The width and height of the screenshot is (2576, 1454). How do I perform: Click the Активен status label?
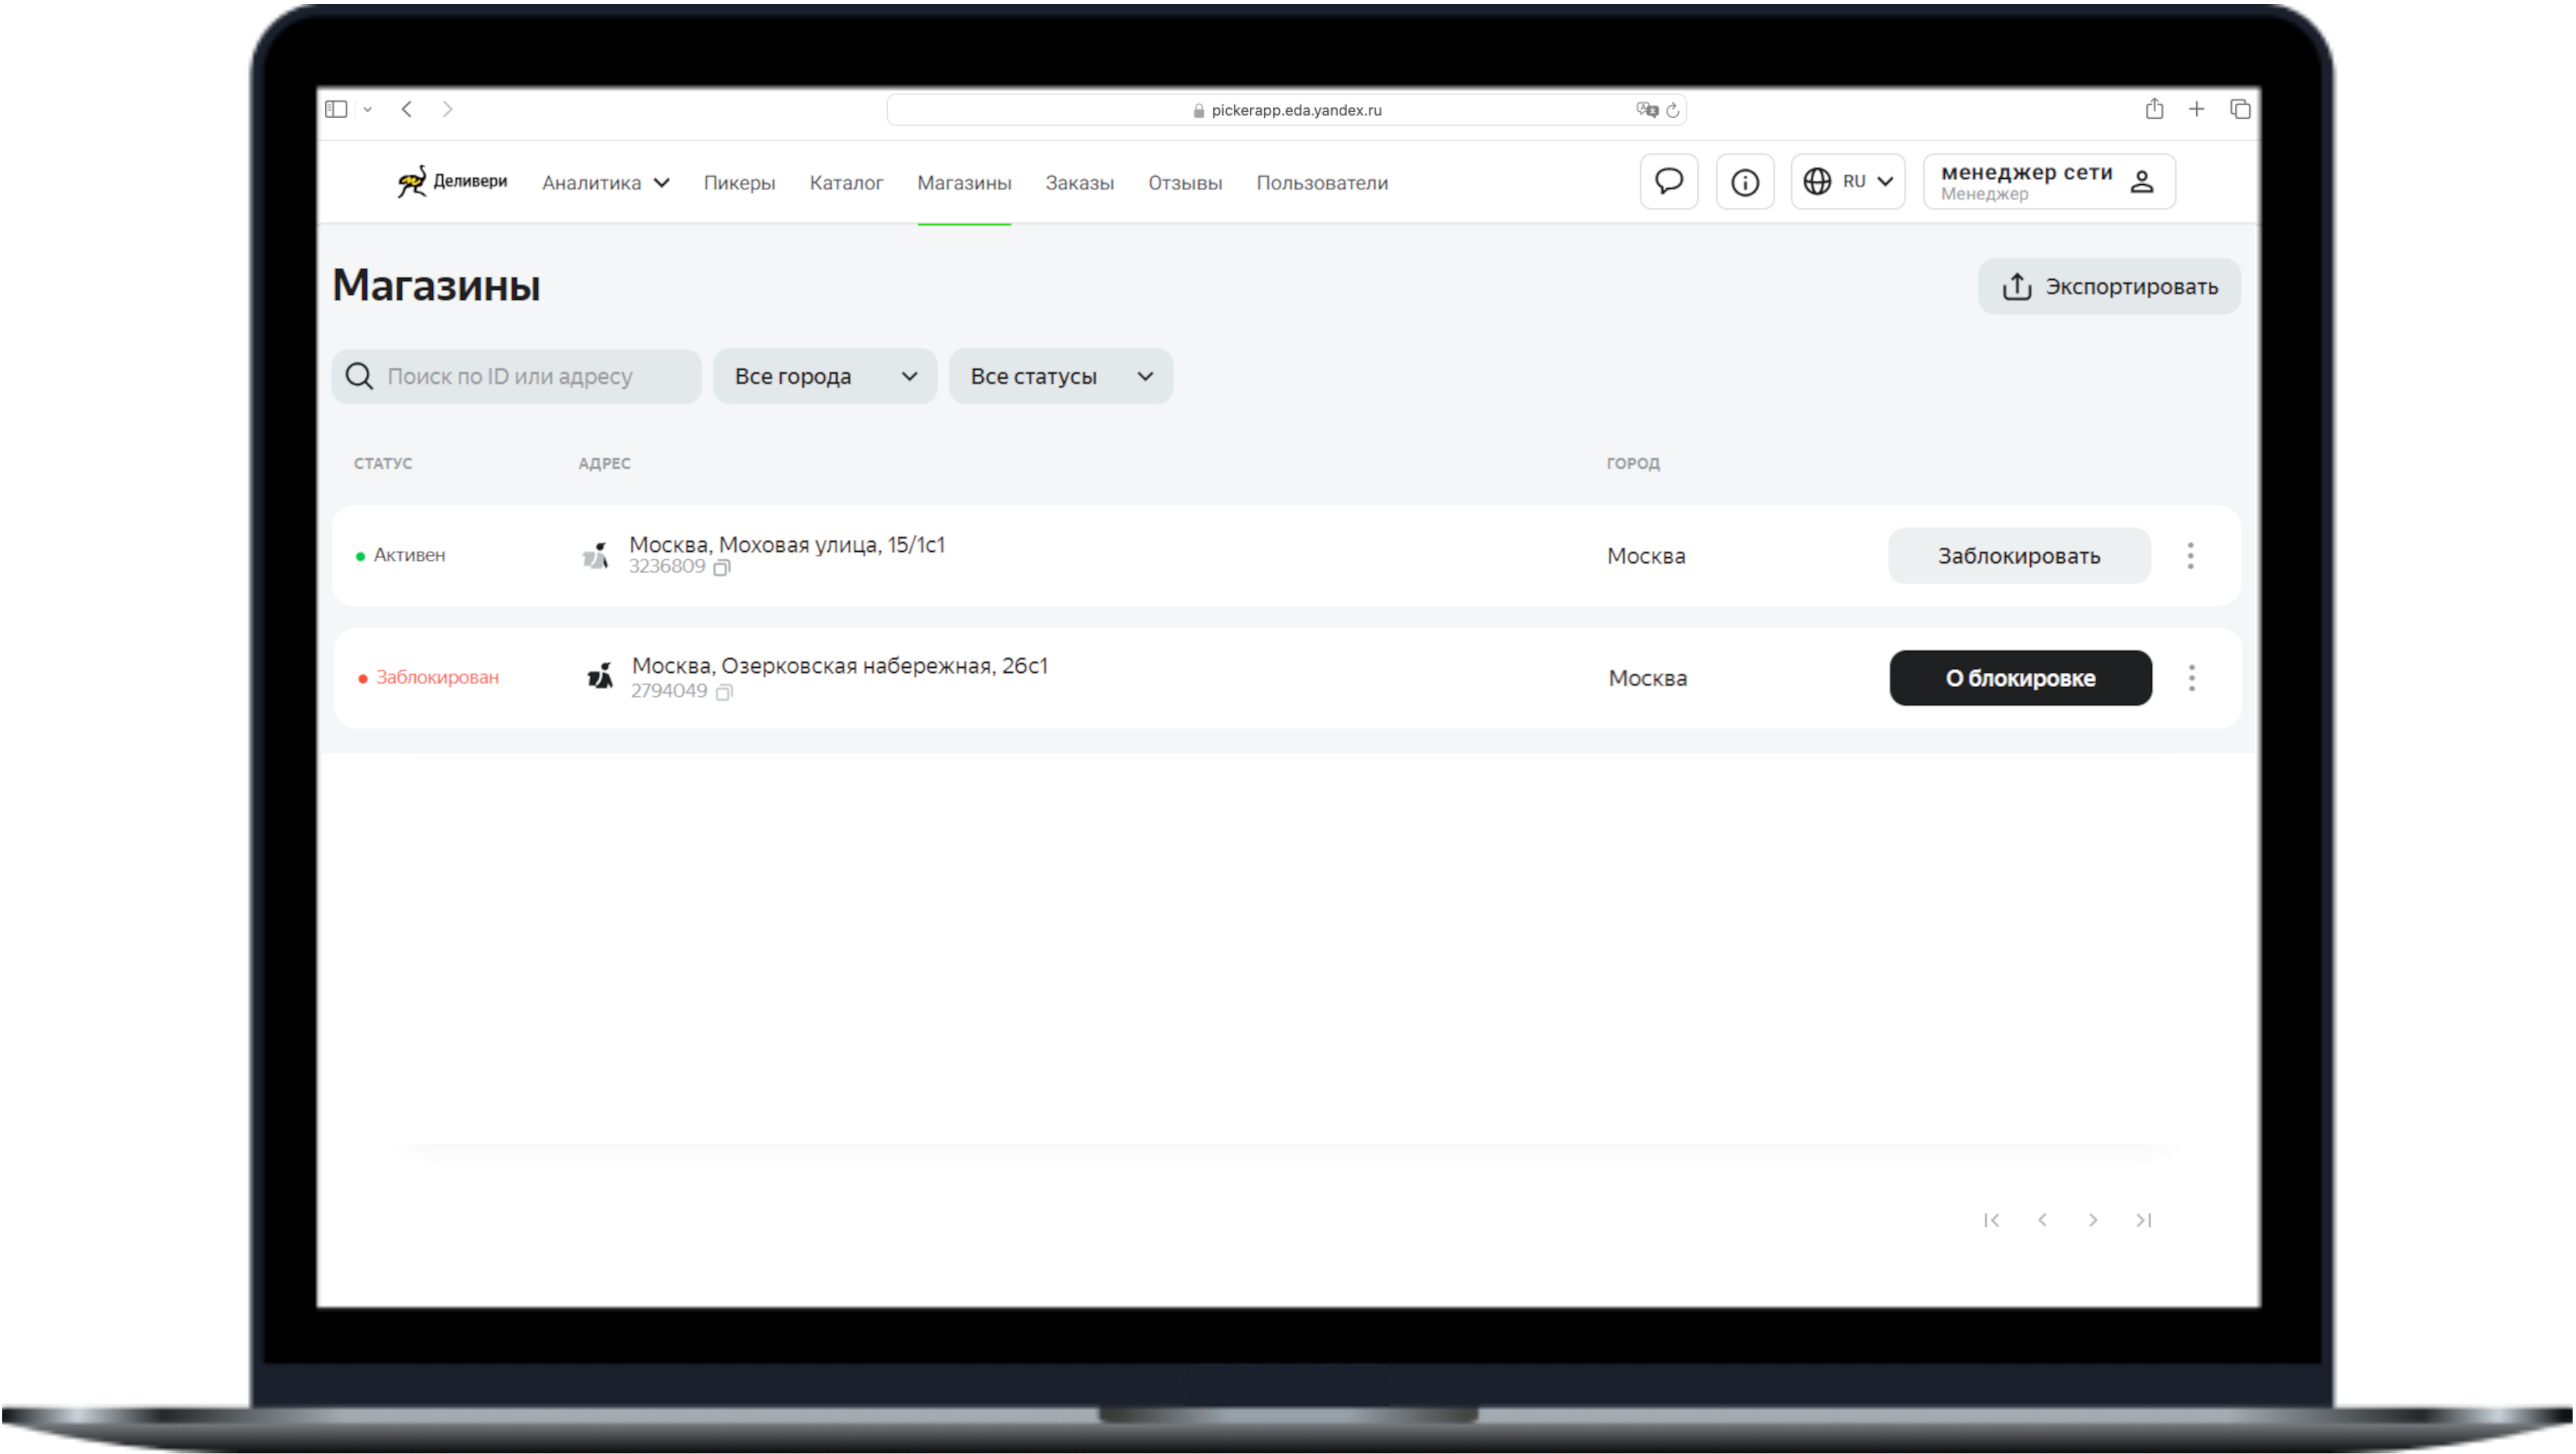(409, 556)
